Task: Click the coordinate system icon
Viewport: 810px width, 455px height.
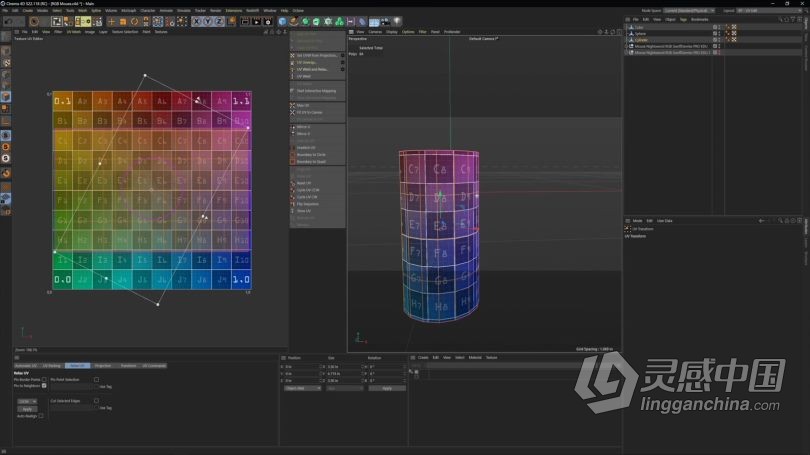Action: (x=231, y=22)
